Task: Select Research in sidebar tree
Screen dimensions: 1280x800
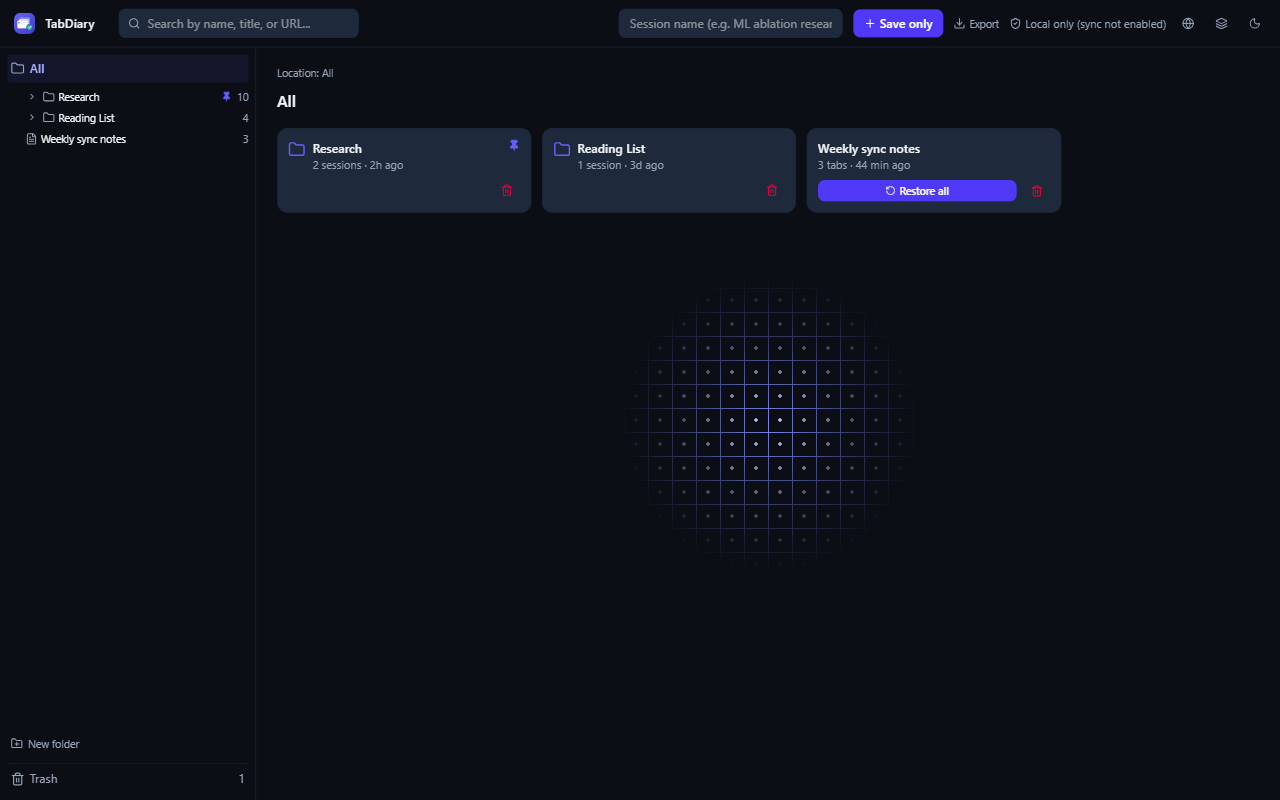Action: coord(79,97)
